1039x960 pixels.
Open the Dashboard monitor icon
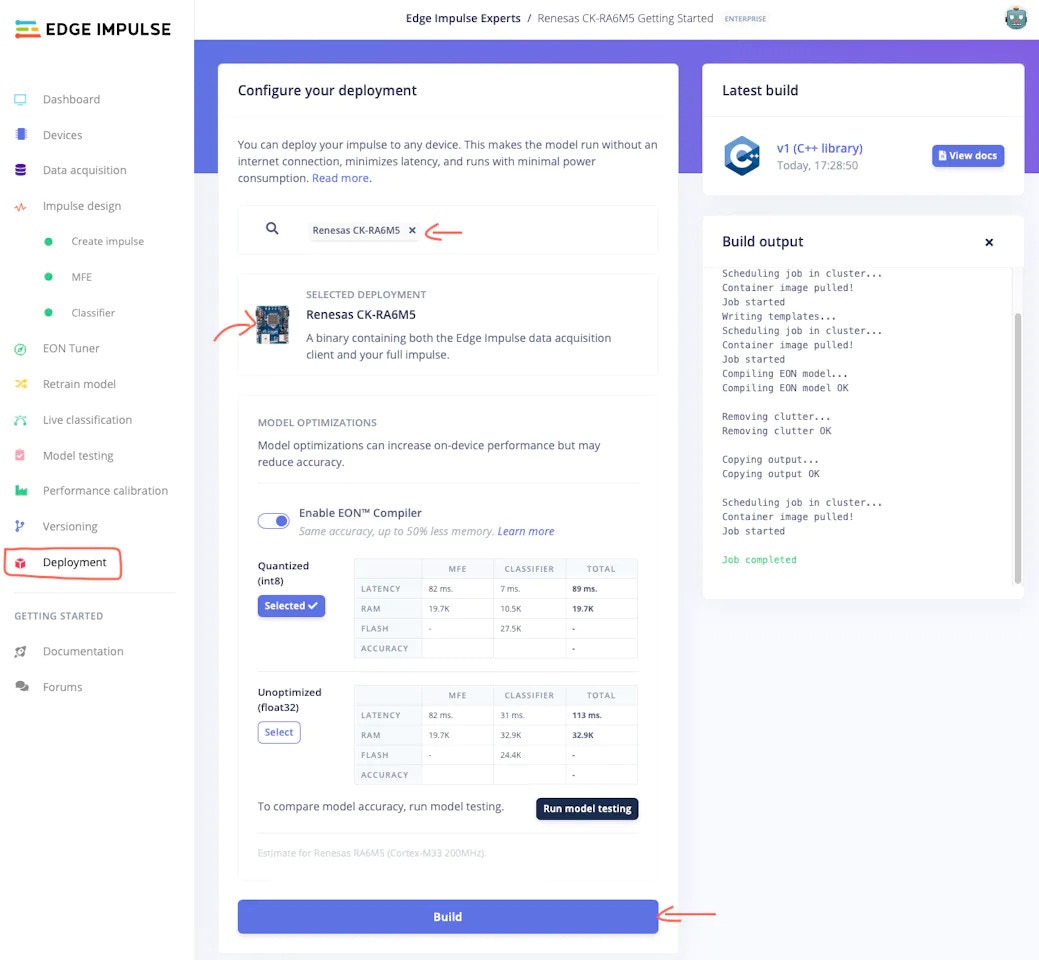(x=21, y=99)
